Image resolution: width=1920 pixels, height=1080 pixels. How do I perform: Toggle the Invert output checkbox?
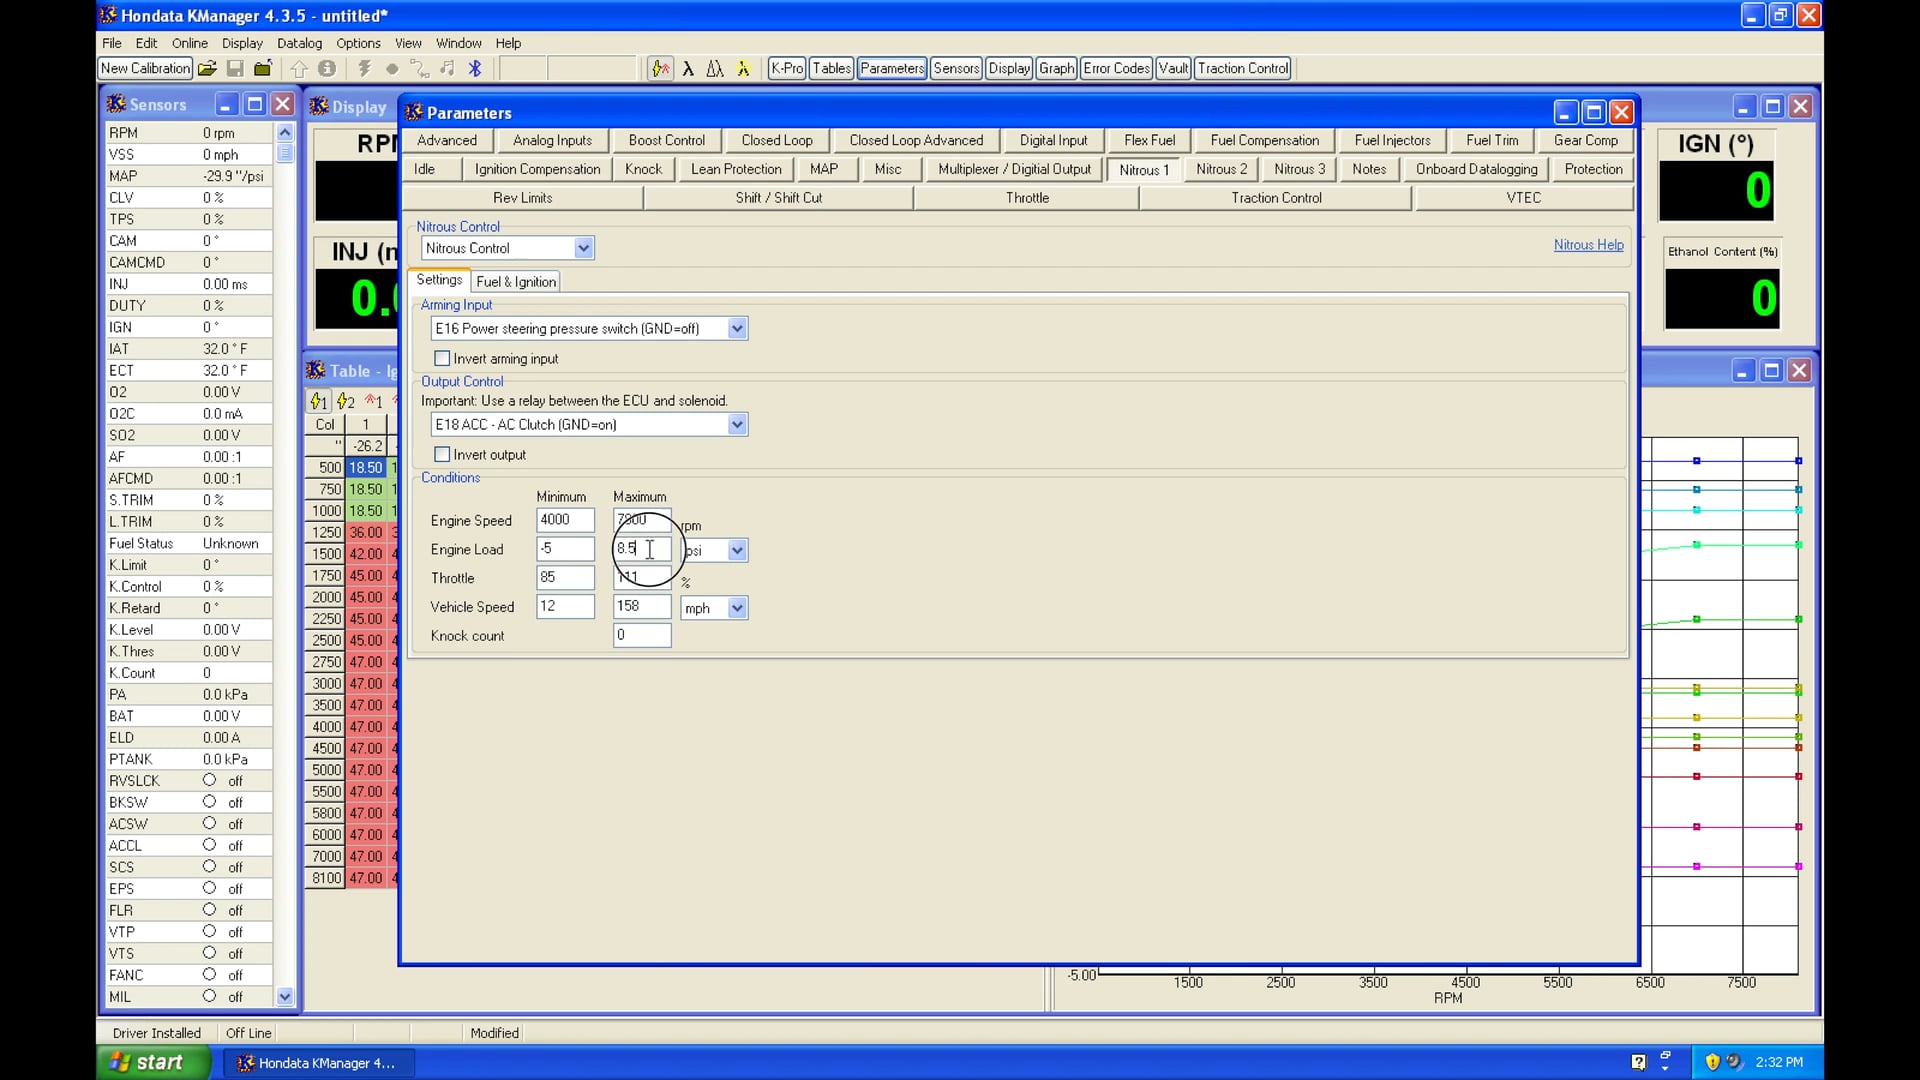point(442,454)
